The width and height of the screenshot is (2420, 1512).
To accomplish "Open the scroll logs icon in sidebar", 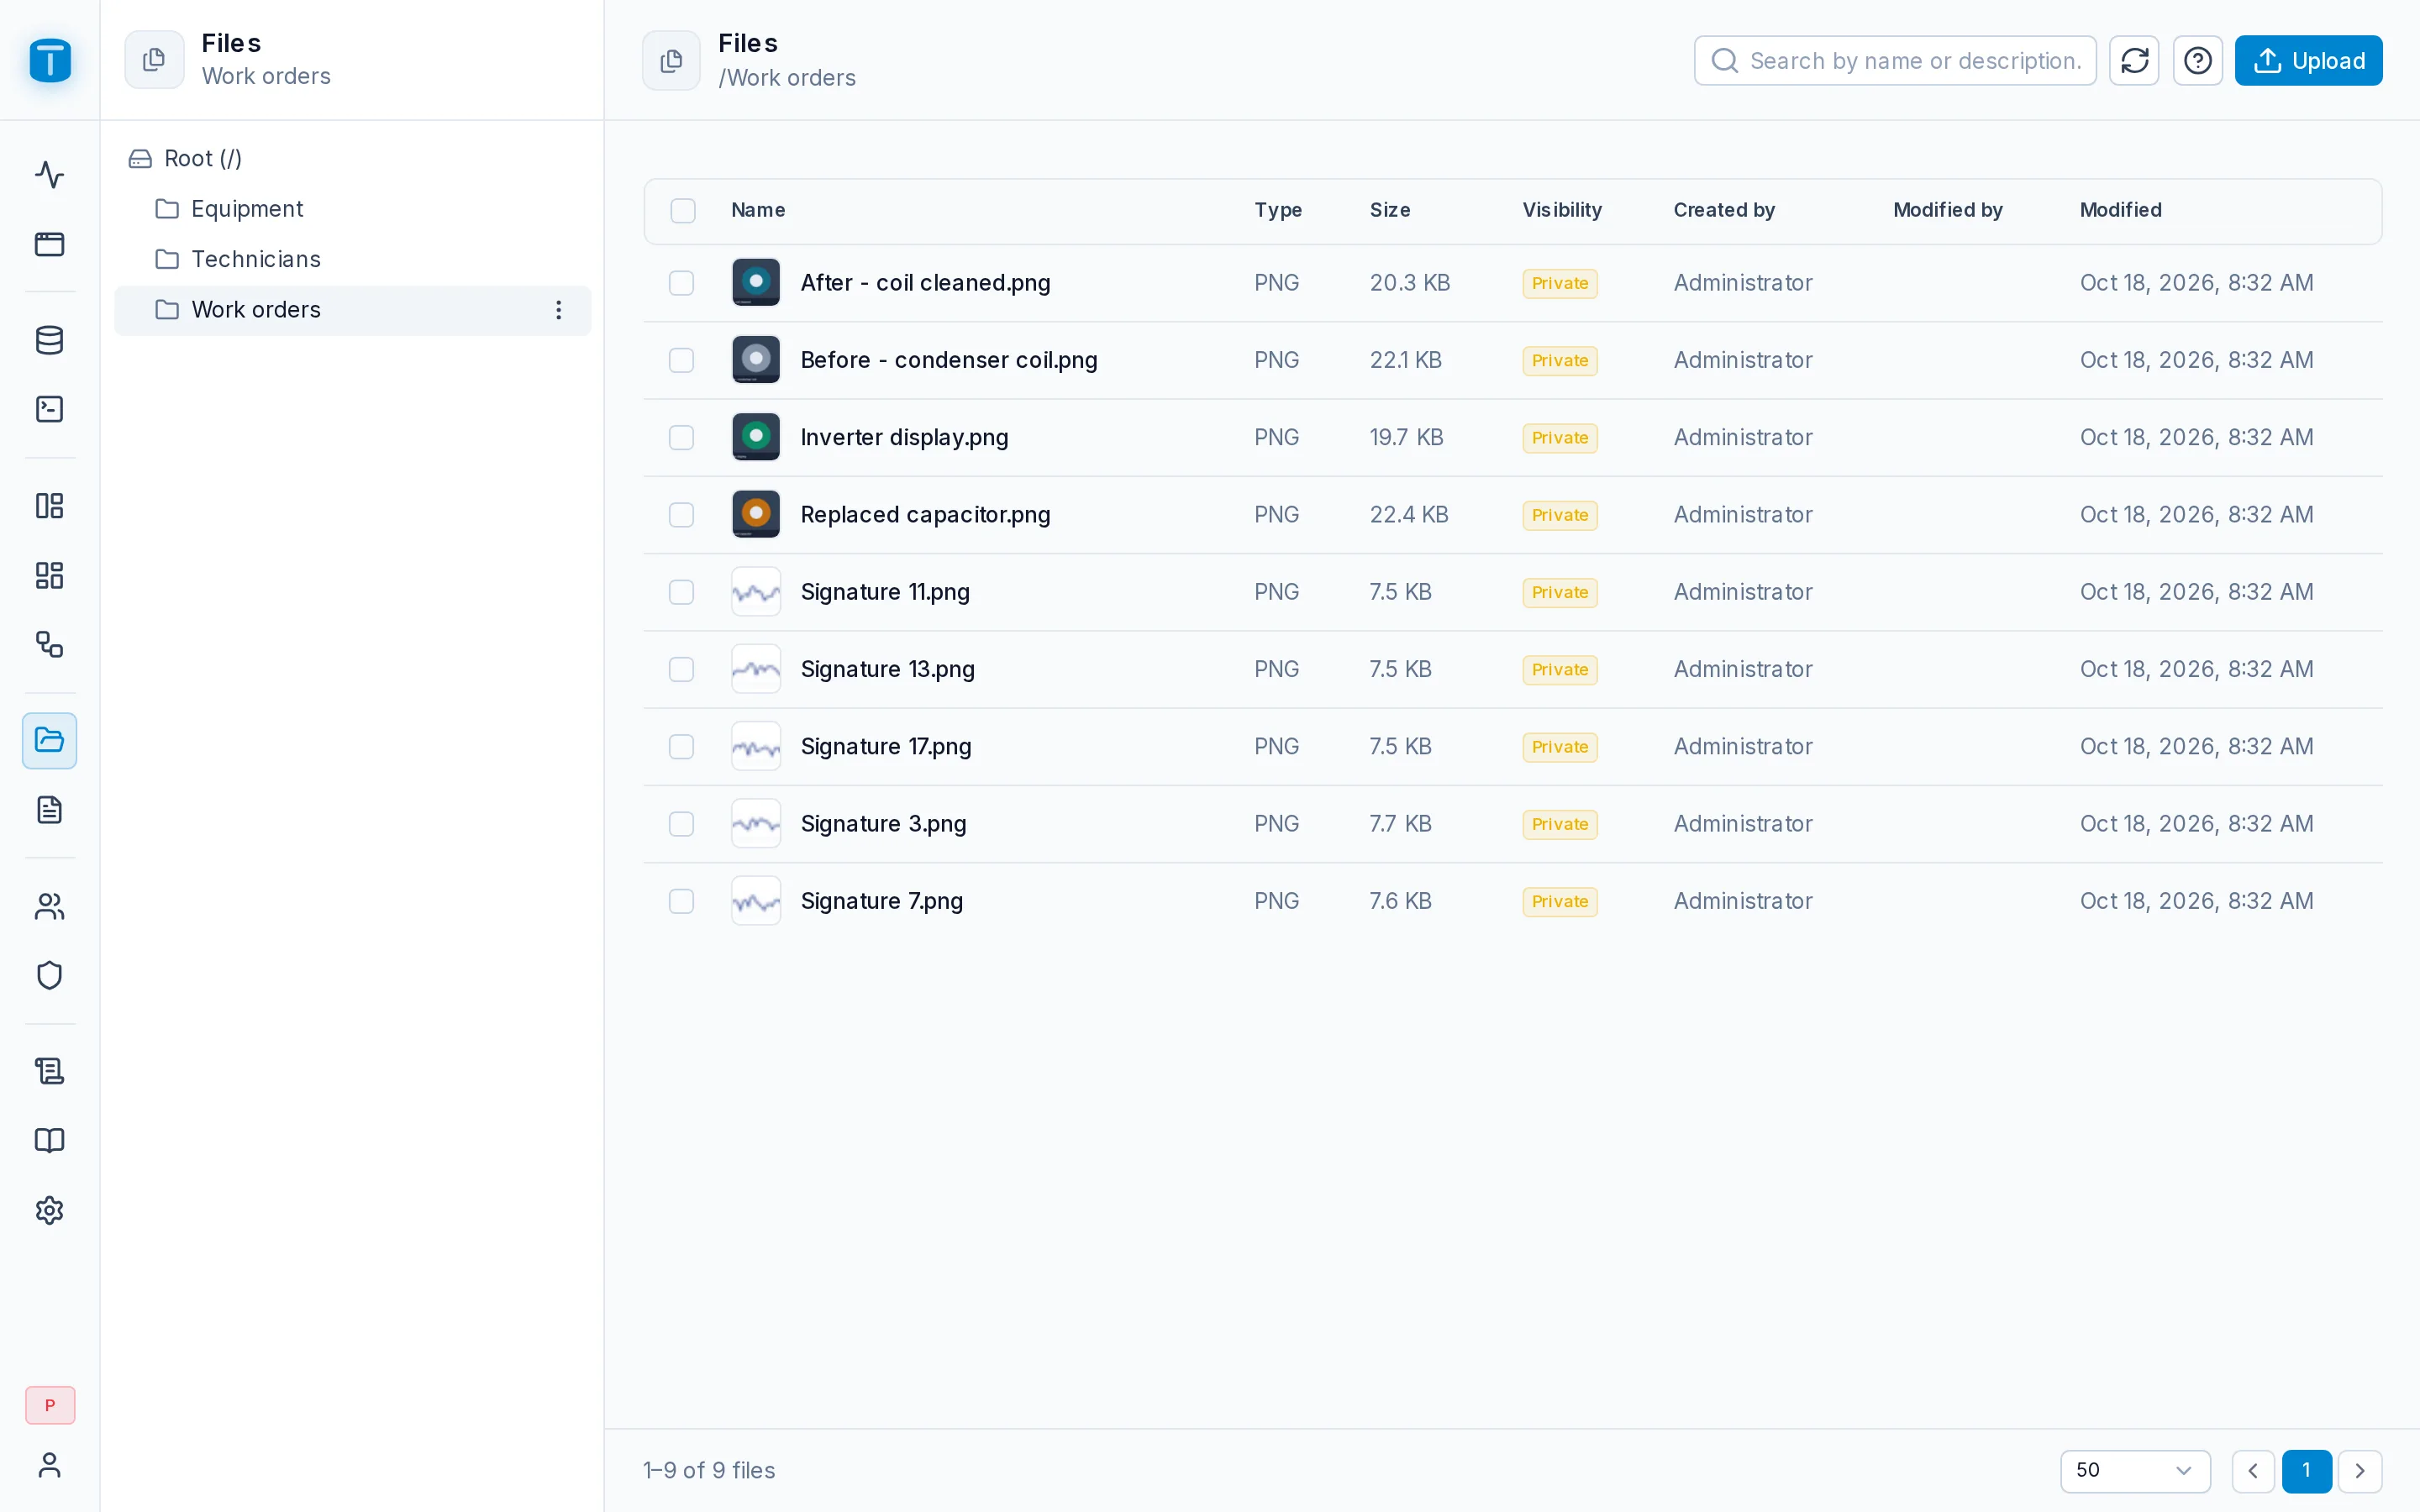I will click(x=49, y=1071).
